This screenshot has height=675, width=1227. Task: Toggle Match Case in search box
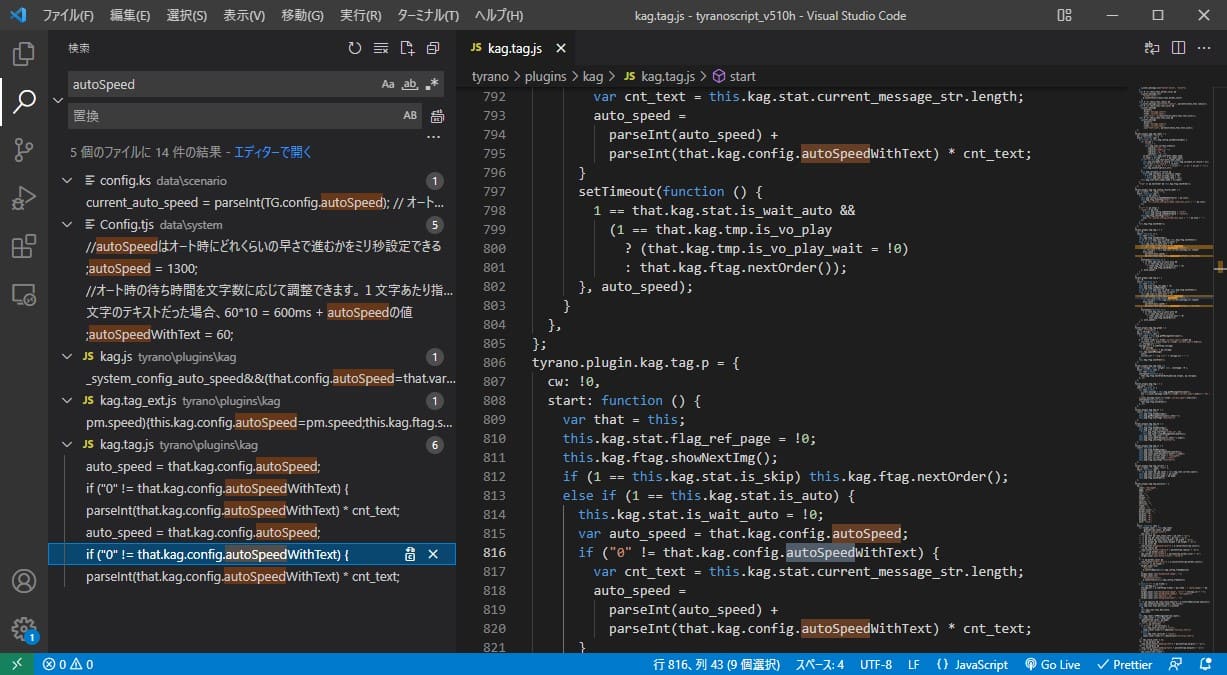pos(388,85)
